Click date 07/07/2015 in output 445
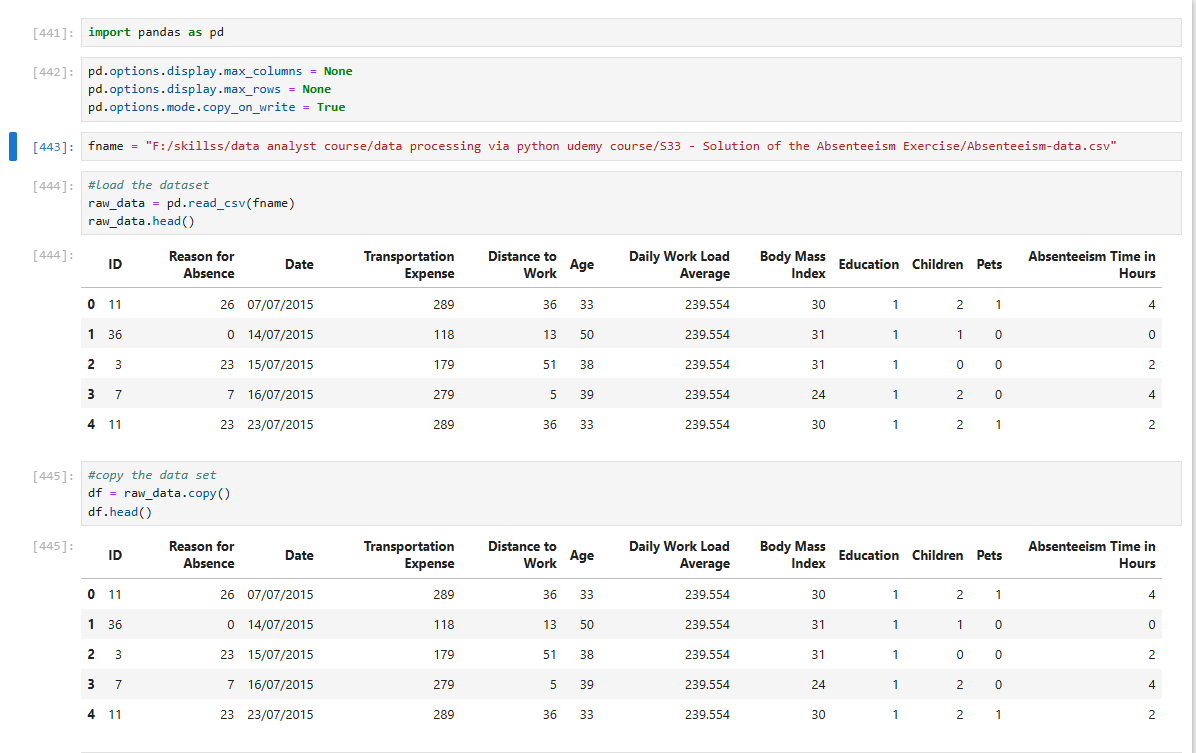The height and width of the screenshot is (753, 1196). [x=280, y=594]
